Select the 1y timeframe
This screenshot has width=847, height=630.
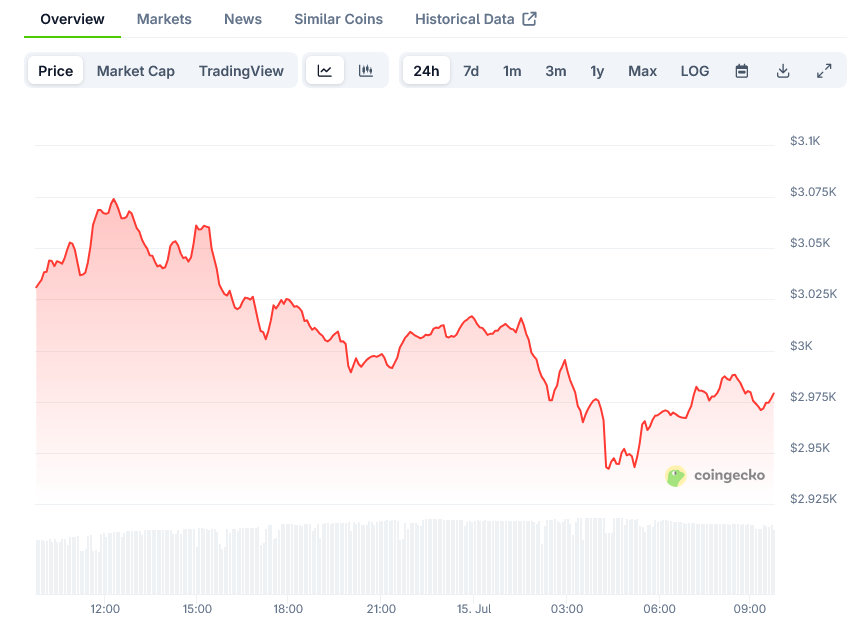tap(597, 71)
